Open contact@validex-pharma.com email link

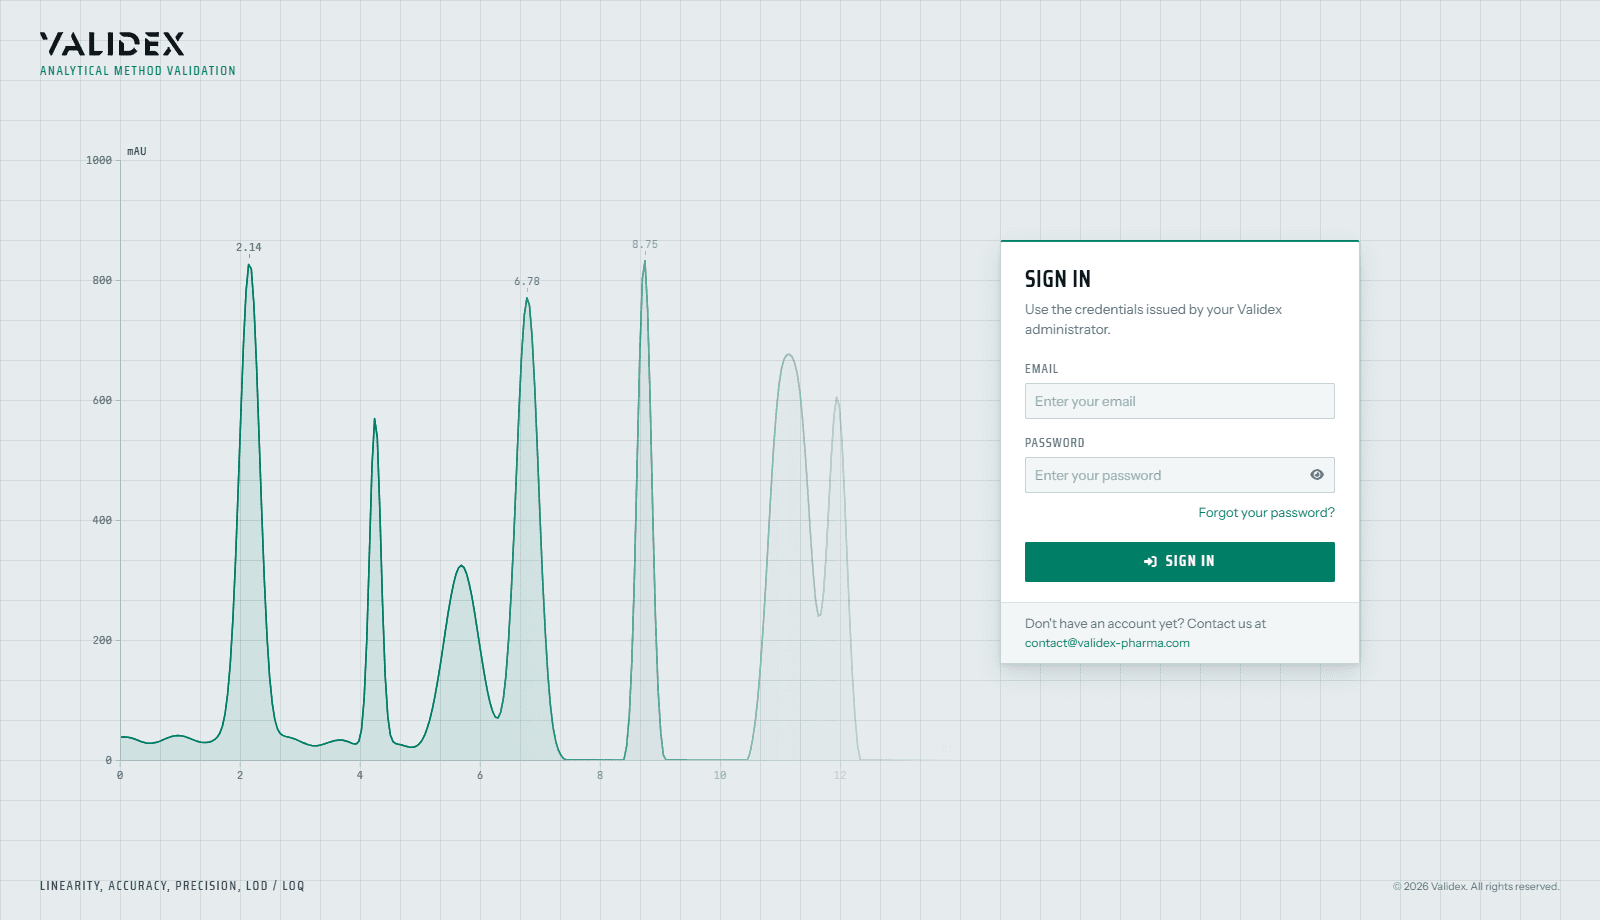tap(1107, 643)
